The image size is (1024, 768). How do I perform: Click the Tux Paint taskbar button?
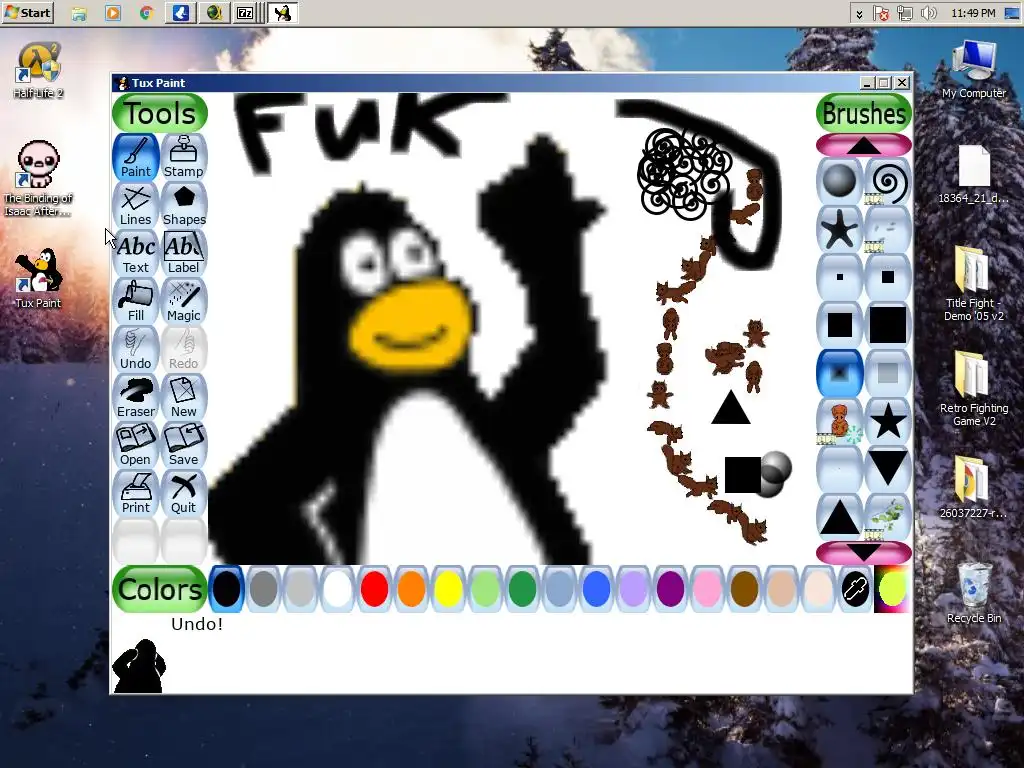[283, 12]
